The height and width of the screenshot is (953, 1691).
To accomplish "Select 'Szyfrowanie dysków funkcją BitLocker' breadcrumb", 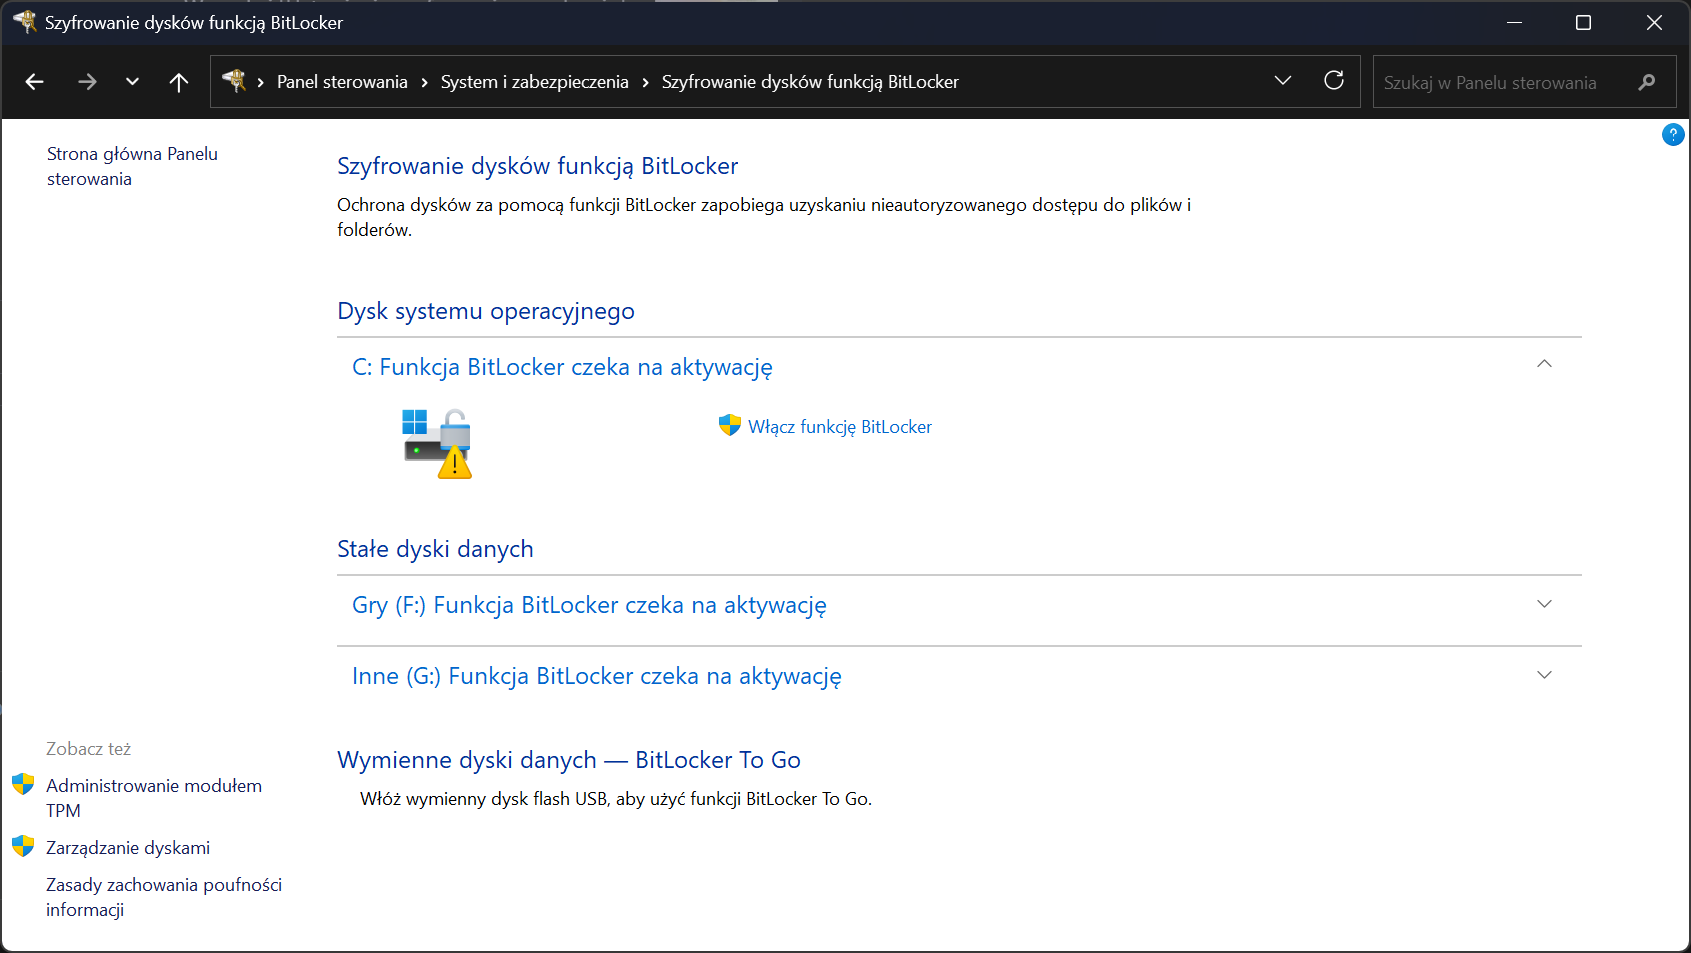I will [x=810, y=82].
